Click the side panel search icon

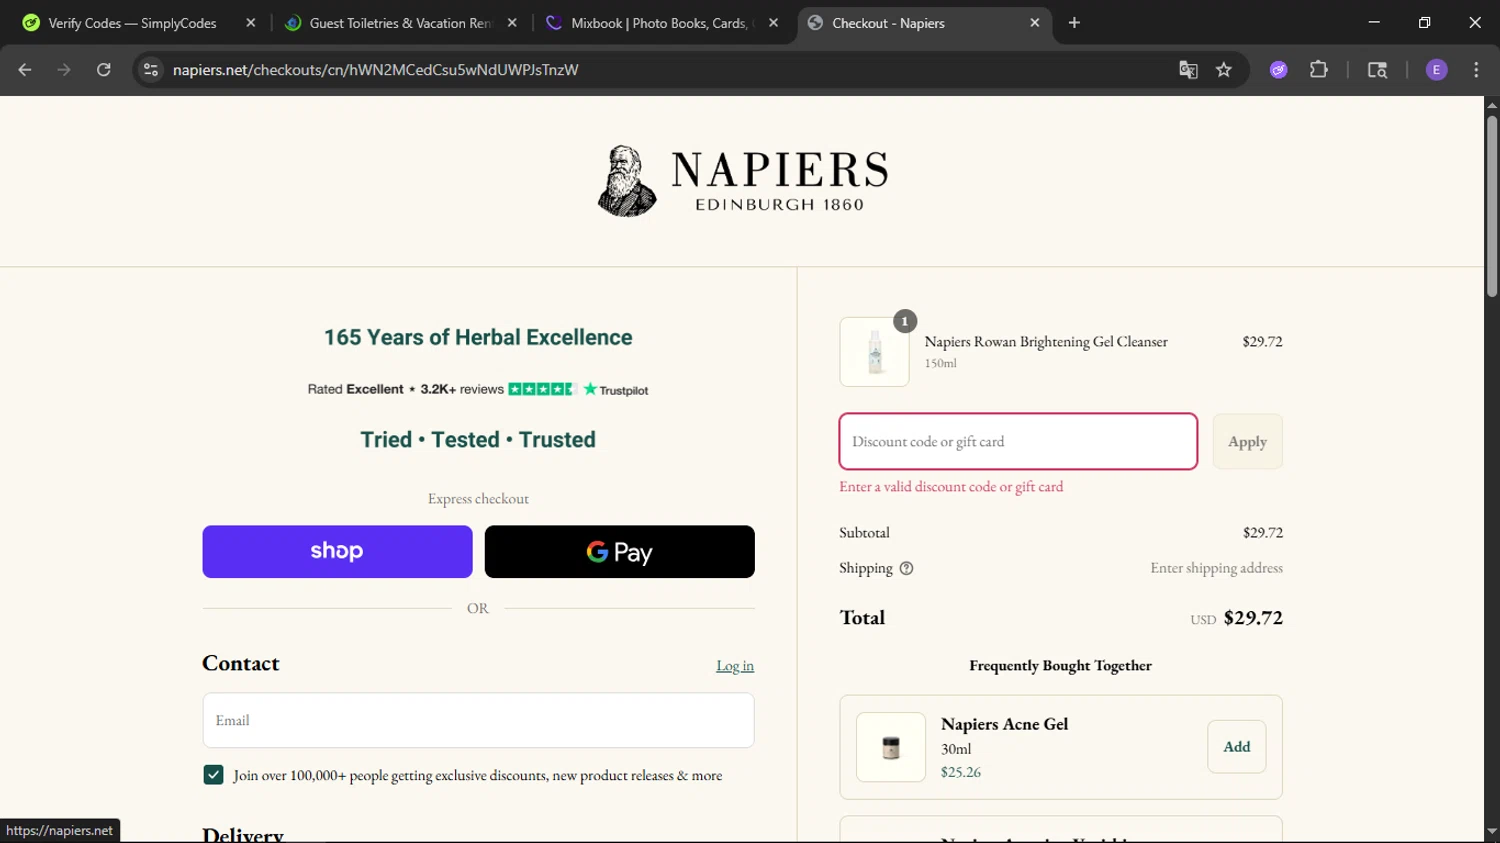(x=1377, y=70)
